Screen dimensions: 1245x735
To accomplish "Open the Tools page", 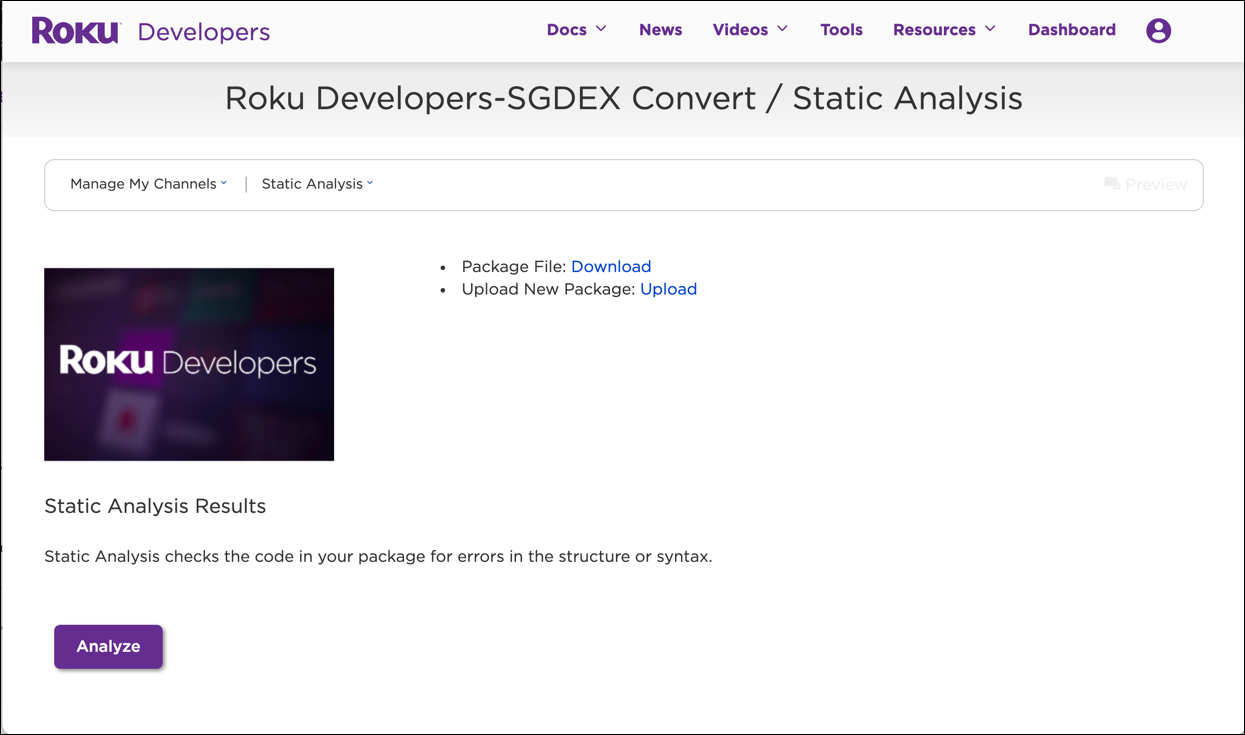I will click(x=841, y=29).
